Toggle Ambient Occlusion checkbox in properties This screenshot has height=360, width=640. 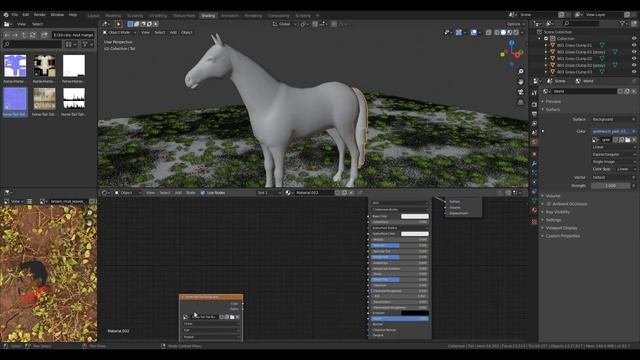point(549,204)
